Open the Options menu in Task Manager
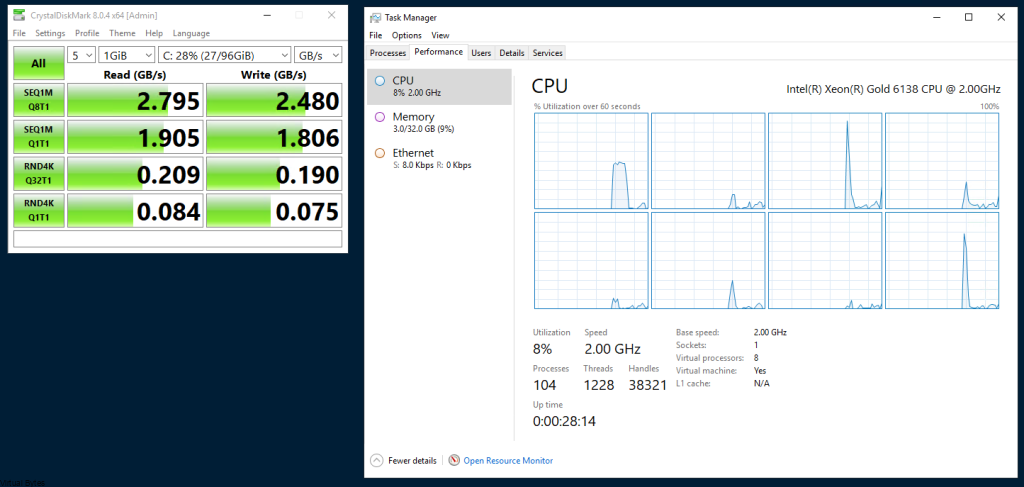1024x487 pixels. coord(406,35)
